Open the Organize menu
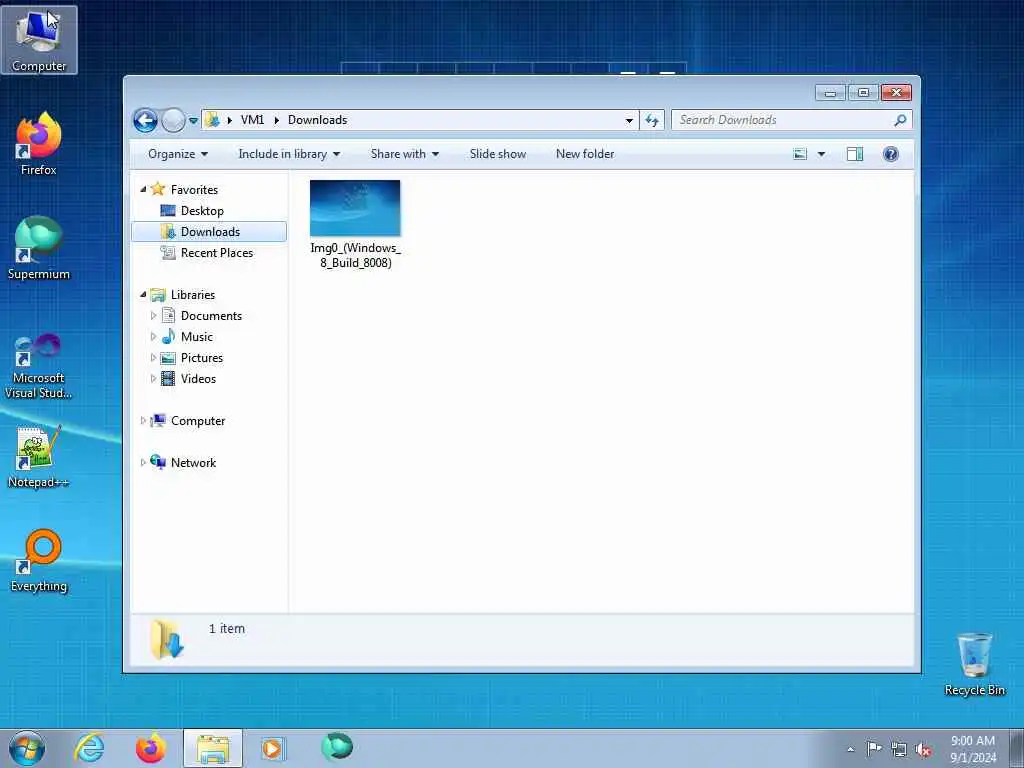This screenshot has width=1024, height=768. tap(178, 154)
